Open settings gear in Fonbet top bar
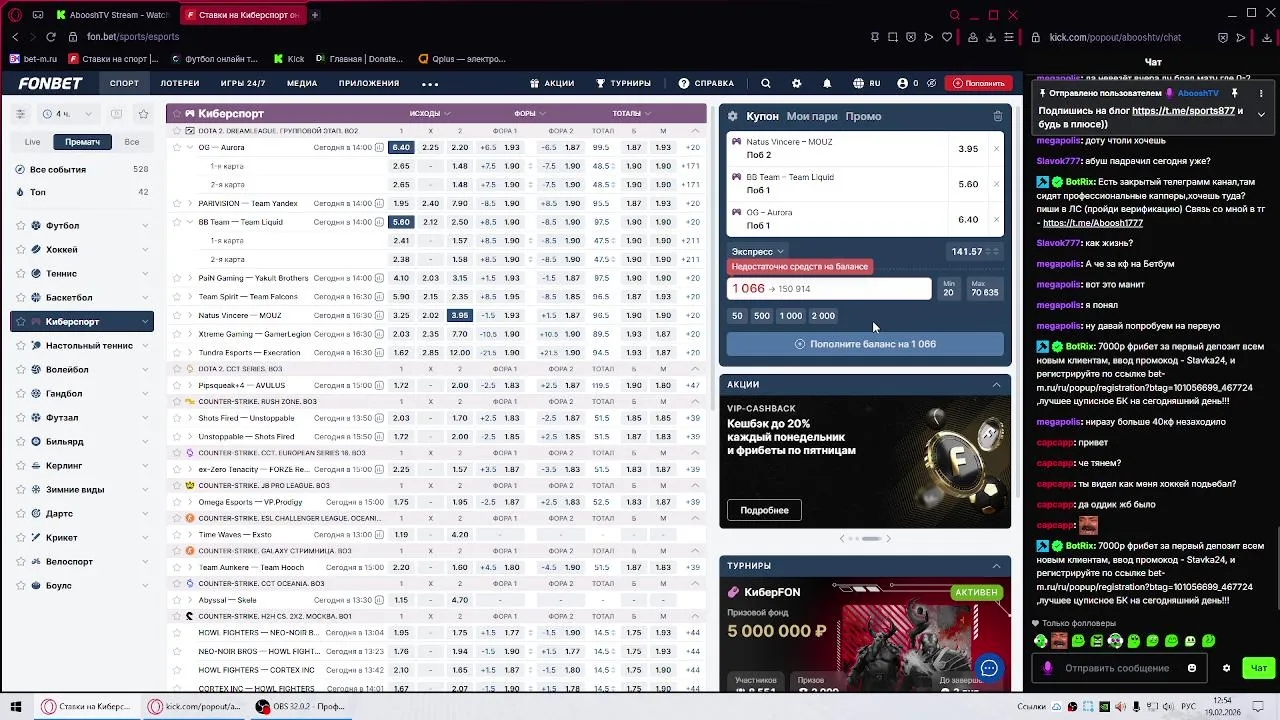 click(796, 83)
